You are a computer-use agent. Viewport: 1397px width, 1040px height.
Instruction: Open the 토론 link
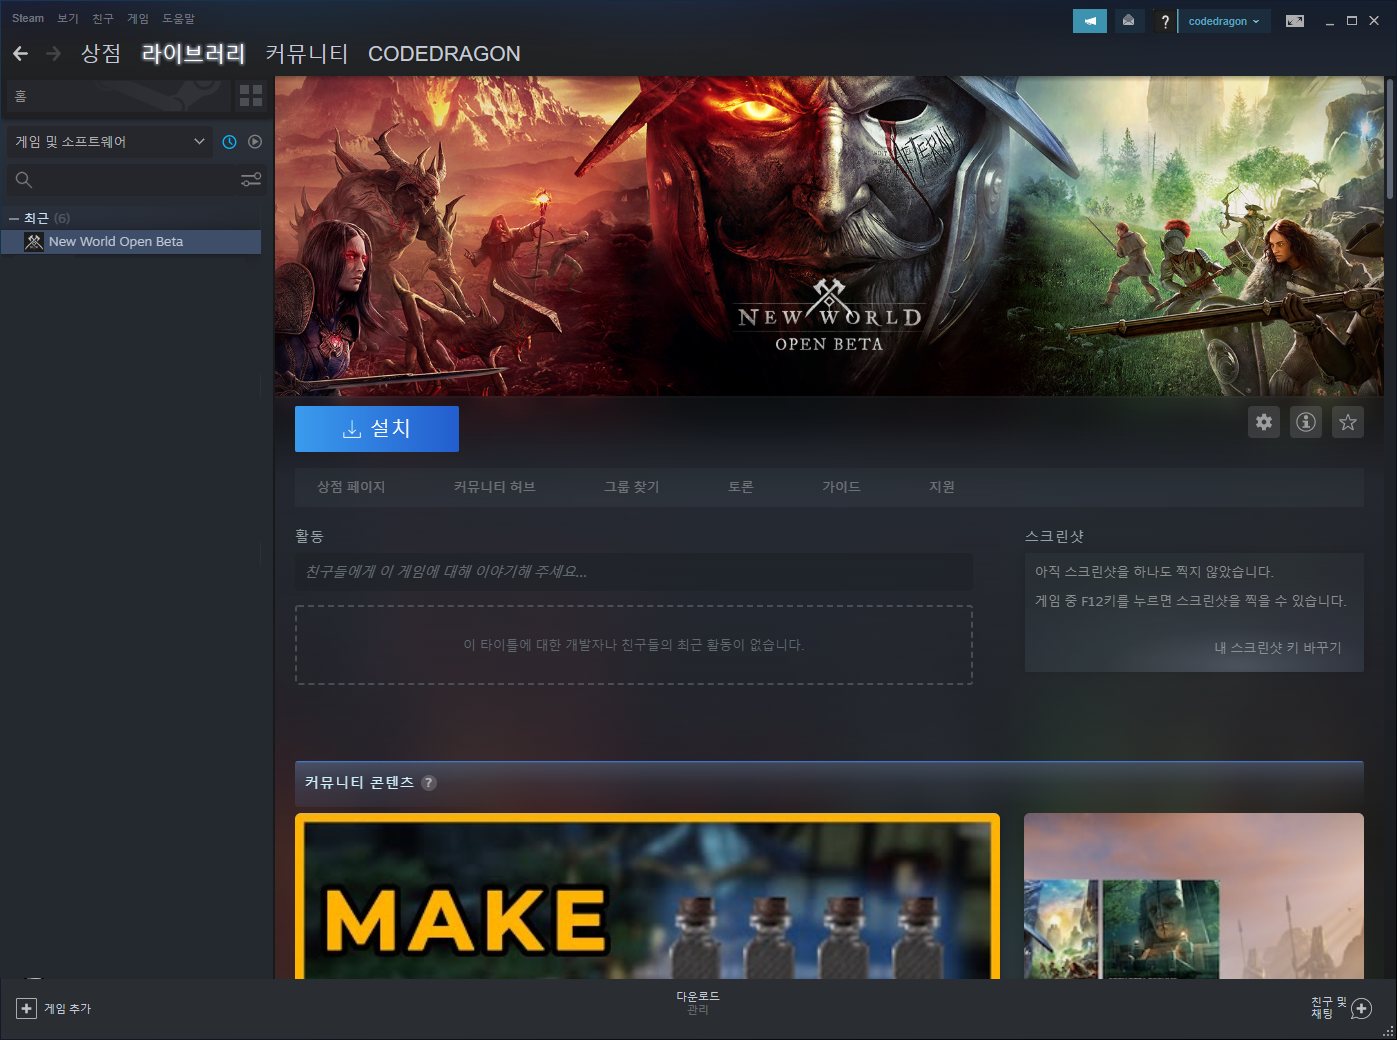pos(741,487)
